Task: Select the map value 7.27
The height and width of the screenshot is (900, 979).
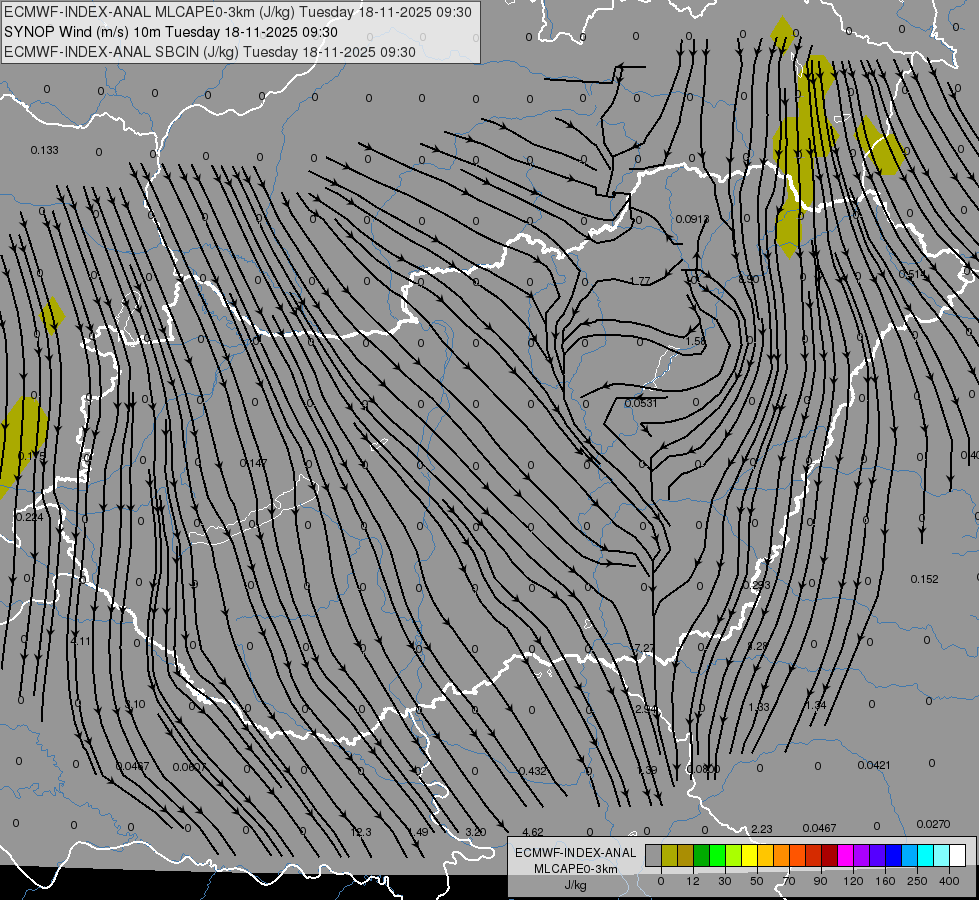Action: click(643, 648)
